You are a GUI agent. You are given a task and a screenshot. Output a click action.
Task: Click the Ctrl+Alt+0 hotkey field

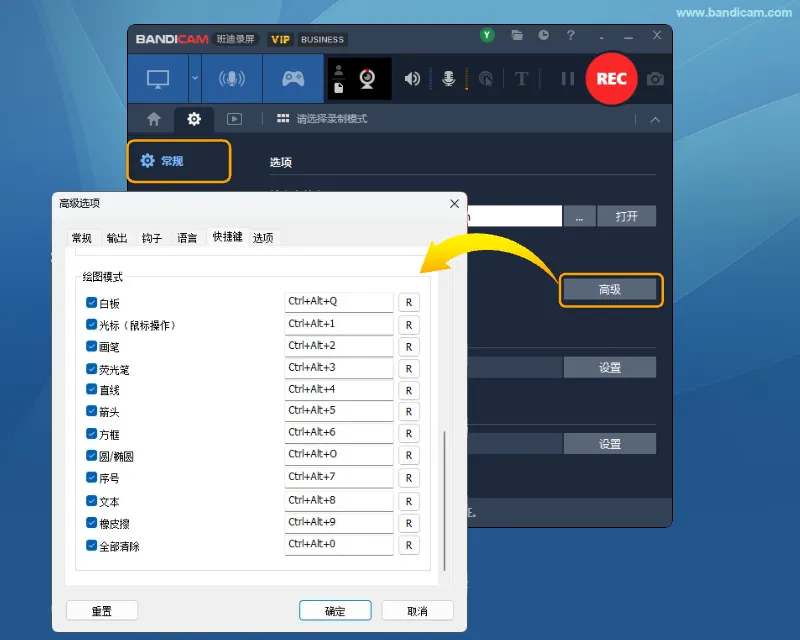(x=339, y=545)
